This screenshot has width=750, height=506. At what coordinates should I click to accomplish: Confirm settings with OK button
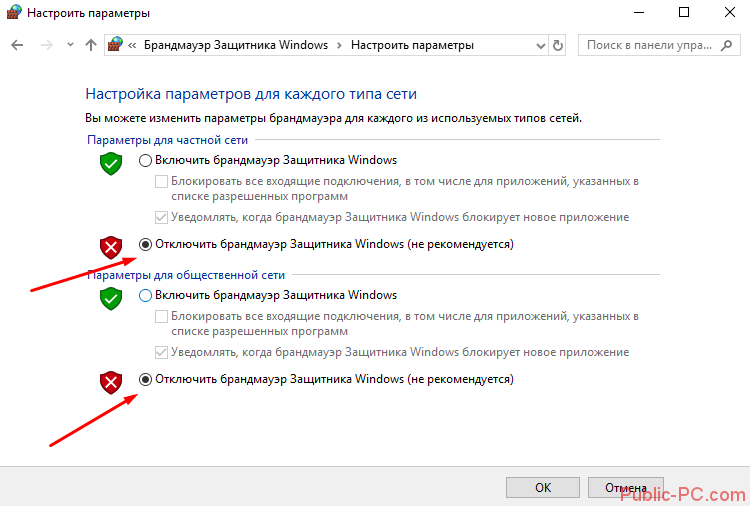tap(543, 487)
